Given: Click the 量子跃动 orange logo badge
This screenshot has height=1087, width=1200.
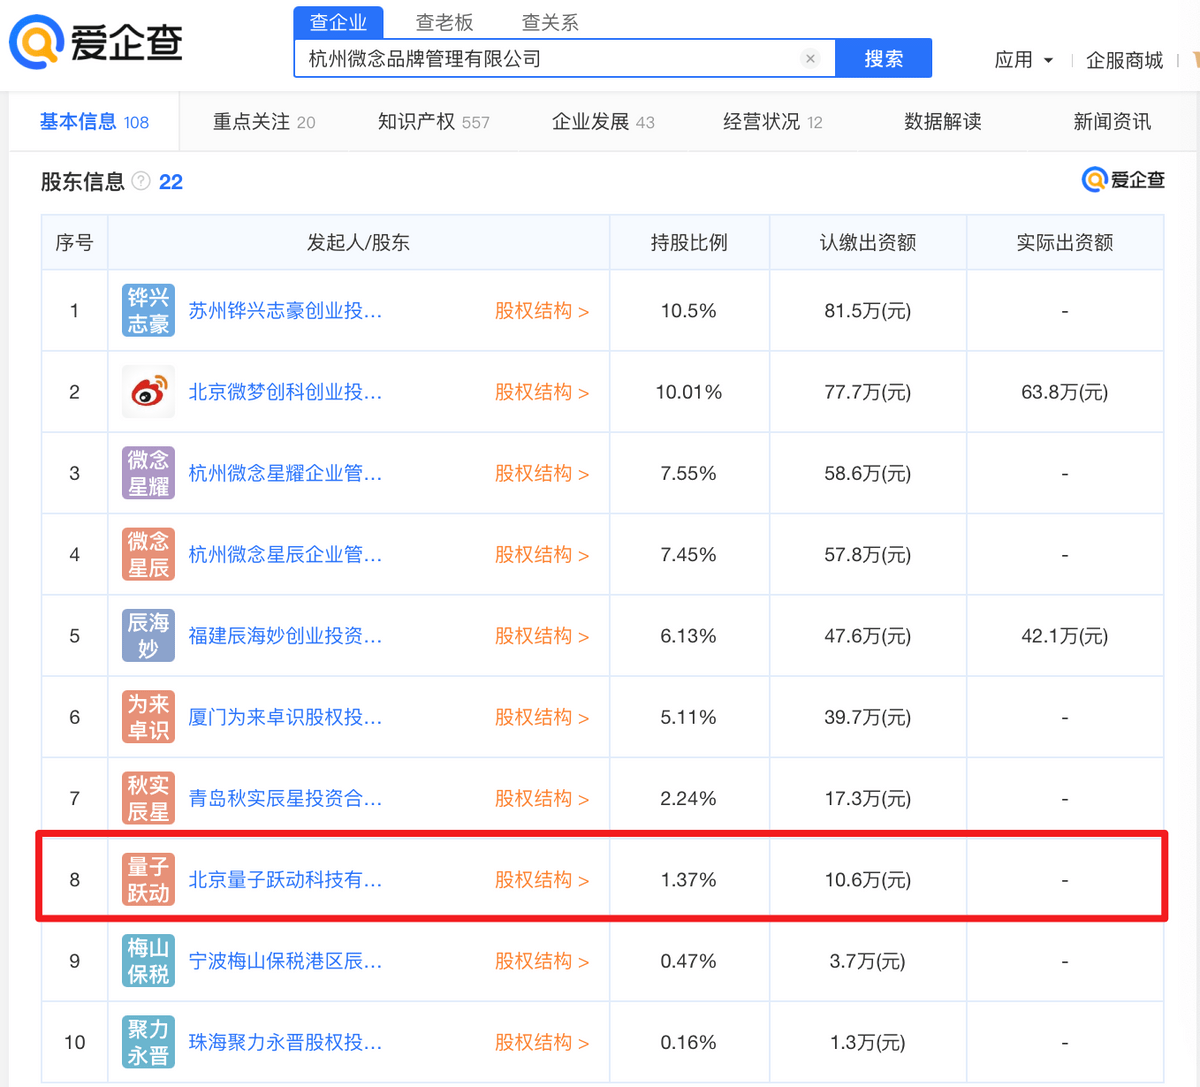Looking at the screenshot, I should (148, 880).
